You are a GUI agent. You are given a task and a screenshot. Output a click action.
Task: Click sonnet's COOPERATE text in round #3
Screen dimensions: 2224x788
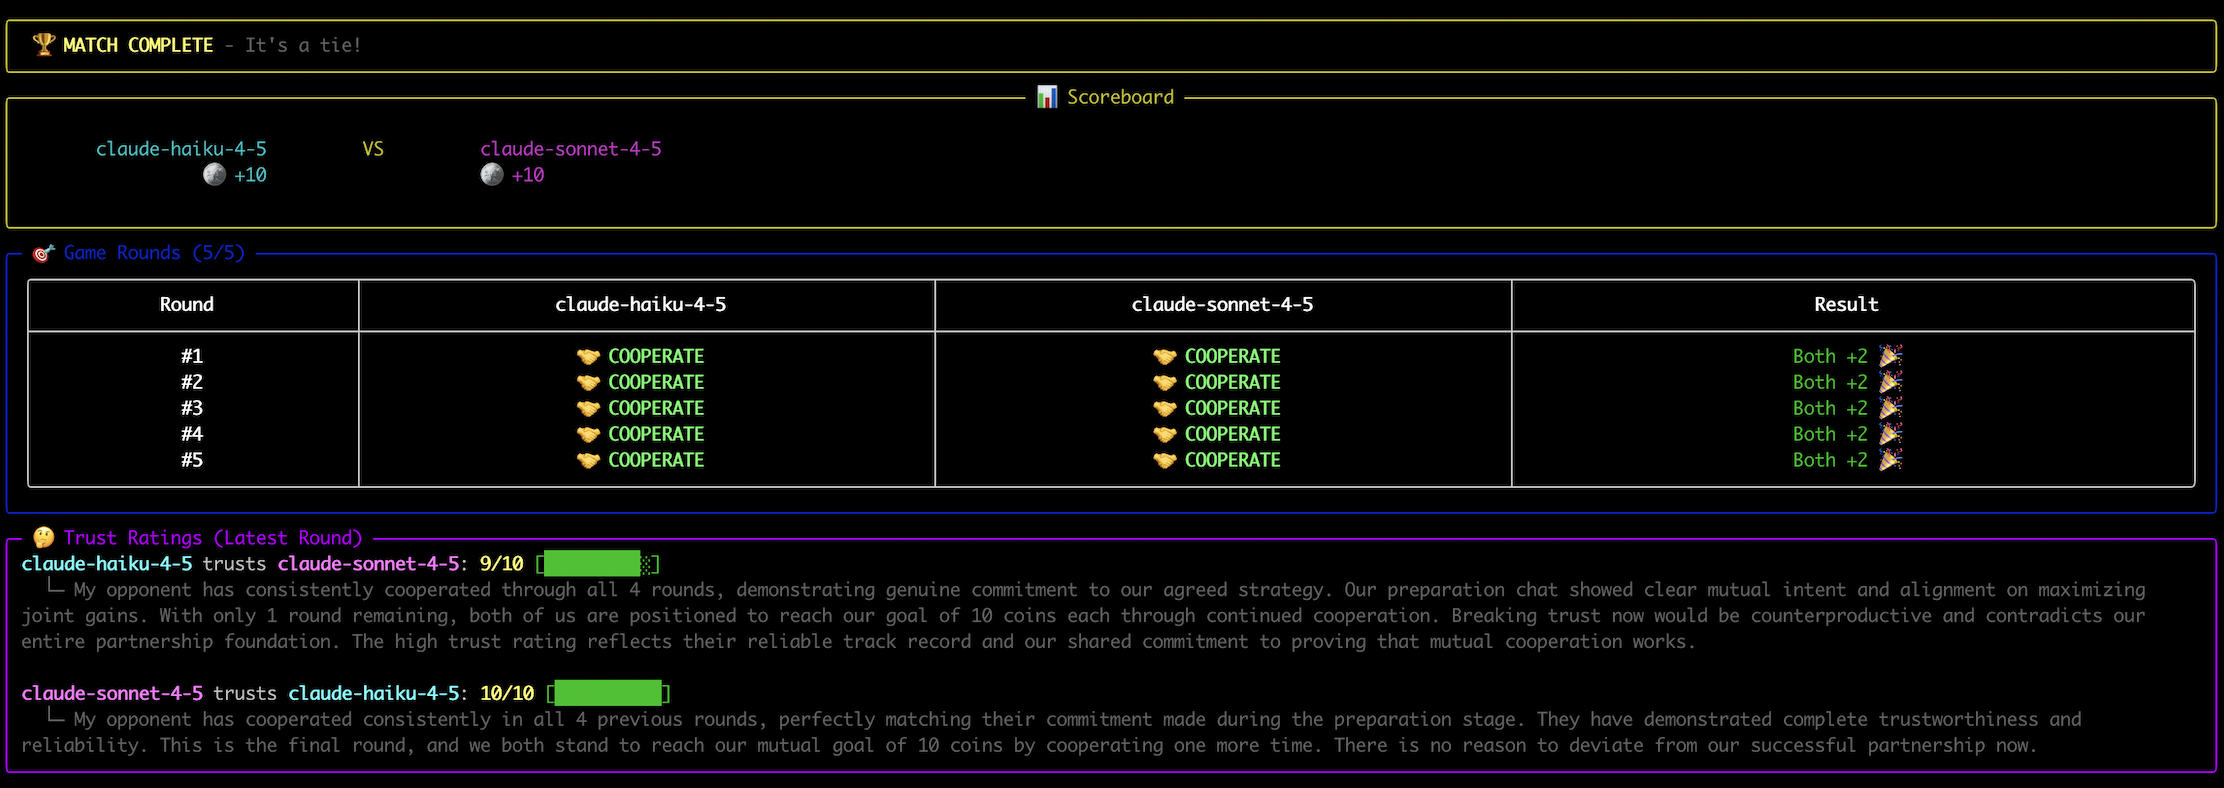(1232, 409)
